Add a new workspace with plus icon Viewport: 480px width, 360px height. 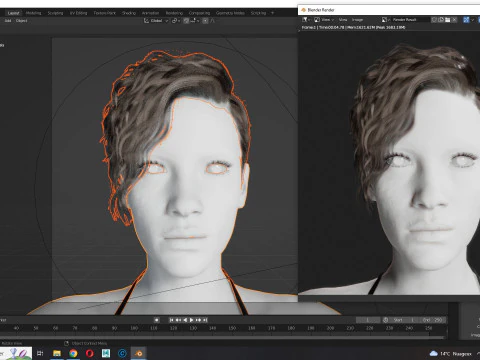pyautogui.click(x=272, y=13)
